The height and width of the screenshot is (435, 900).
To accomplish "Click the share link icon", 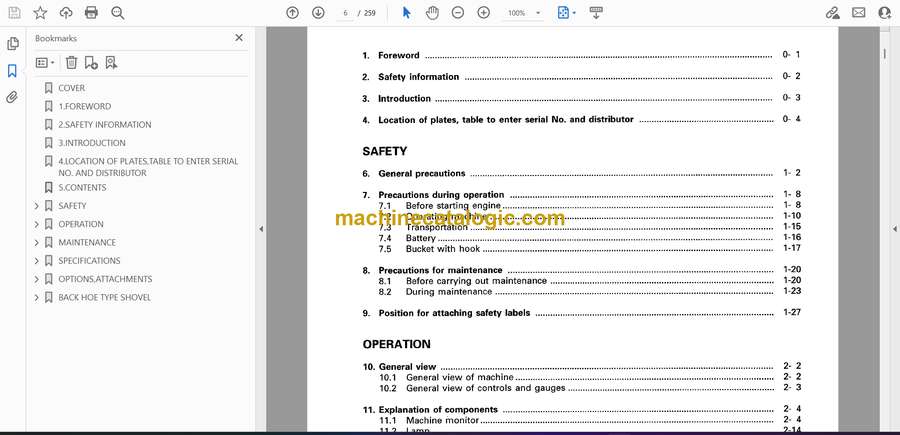I will [832, 13].
